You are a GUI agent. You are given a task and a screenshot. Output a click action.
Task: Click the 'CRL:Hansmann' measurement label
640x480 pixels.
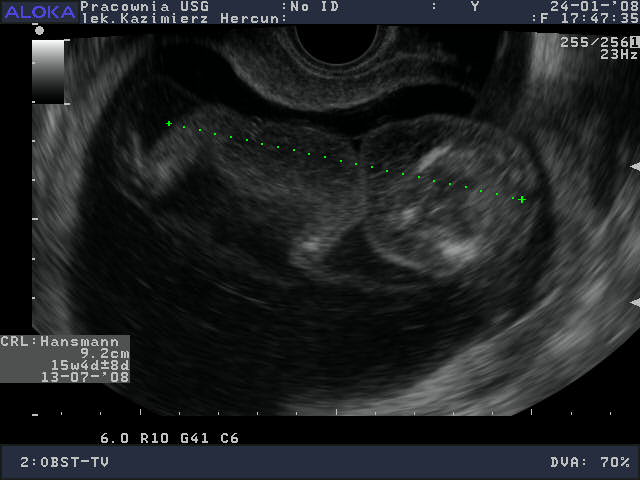(60, 341)
